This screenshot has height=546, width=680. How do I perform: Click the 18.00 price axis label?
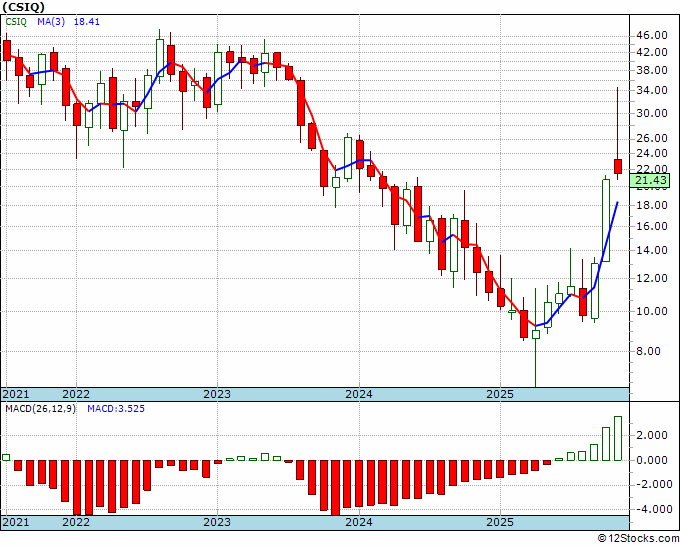tap(652, 205)
